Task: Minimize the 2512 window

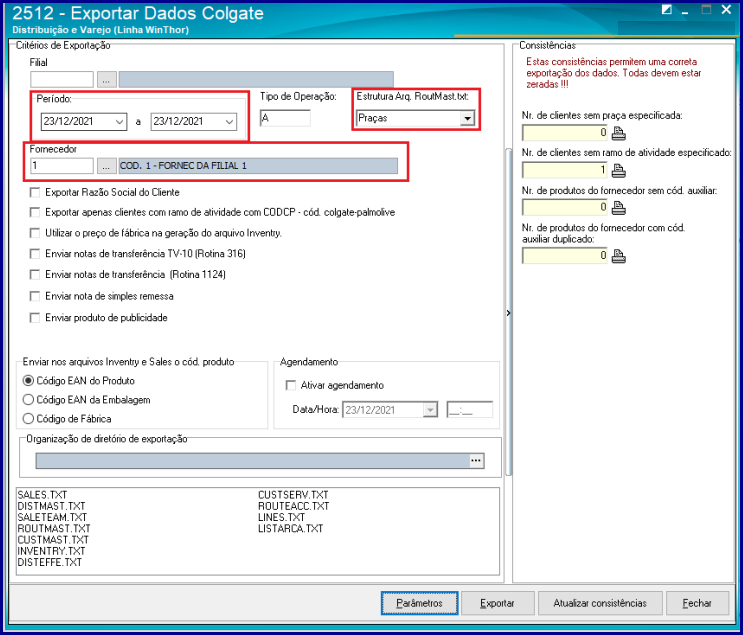Action: (685, 10)
